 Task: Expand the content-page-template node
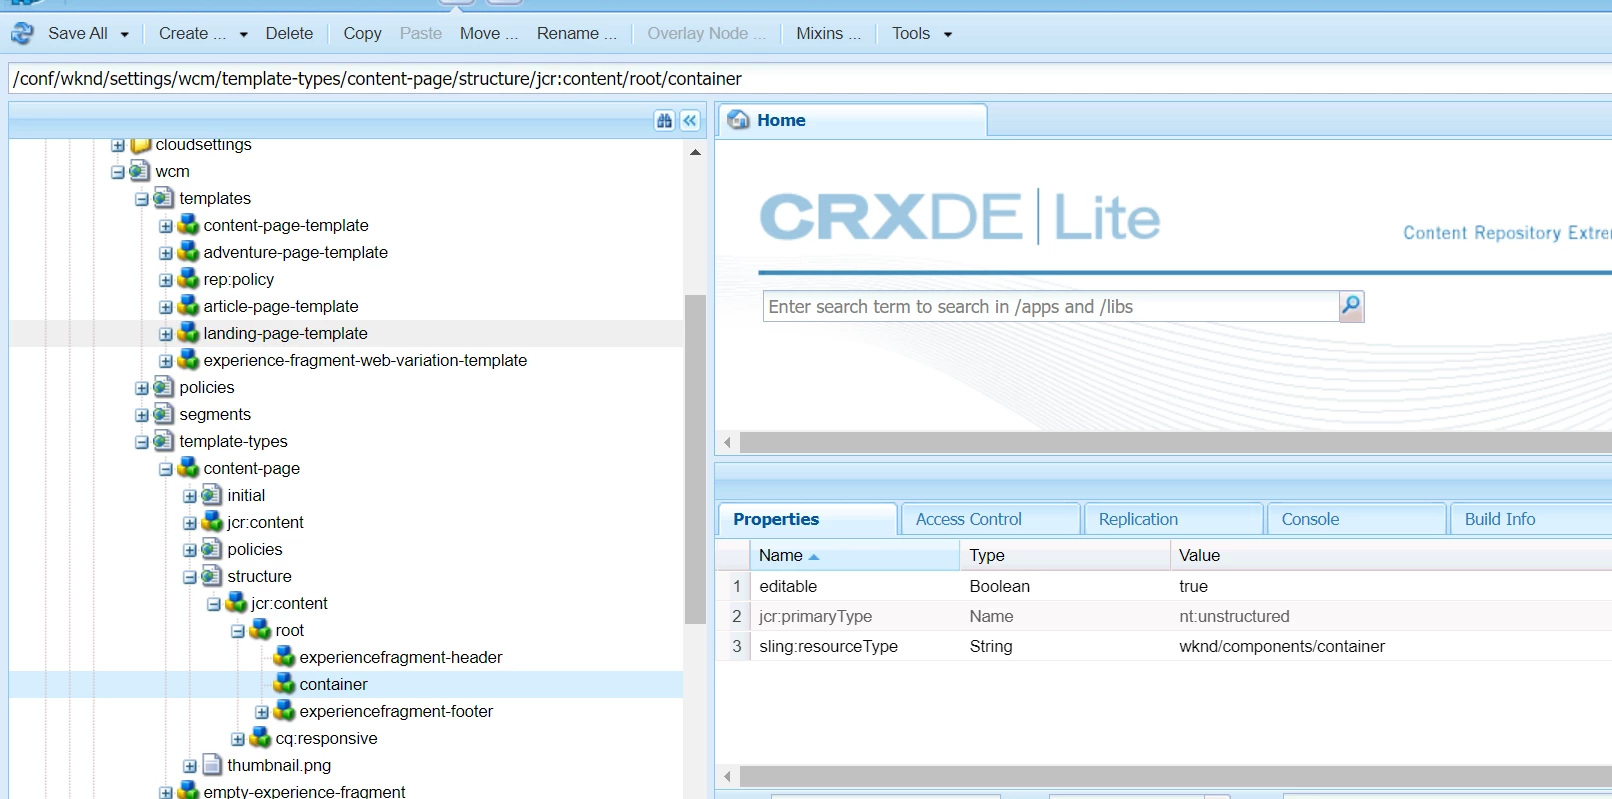click(x=166, y=226)
